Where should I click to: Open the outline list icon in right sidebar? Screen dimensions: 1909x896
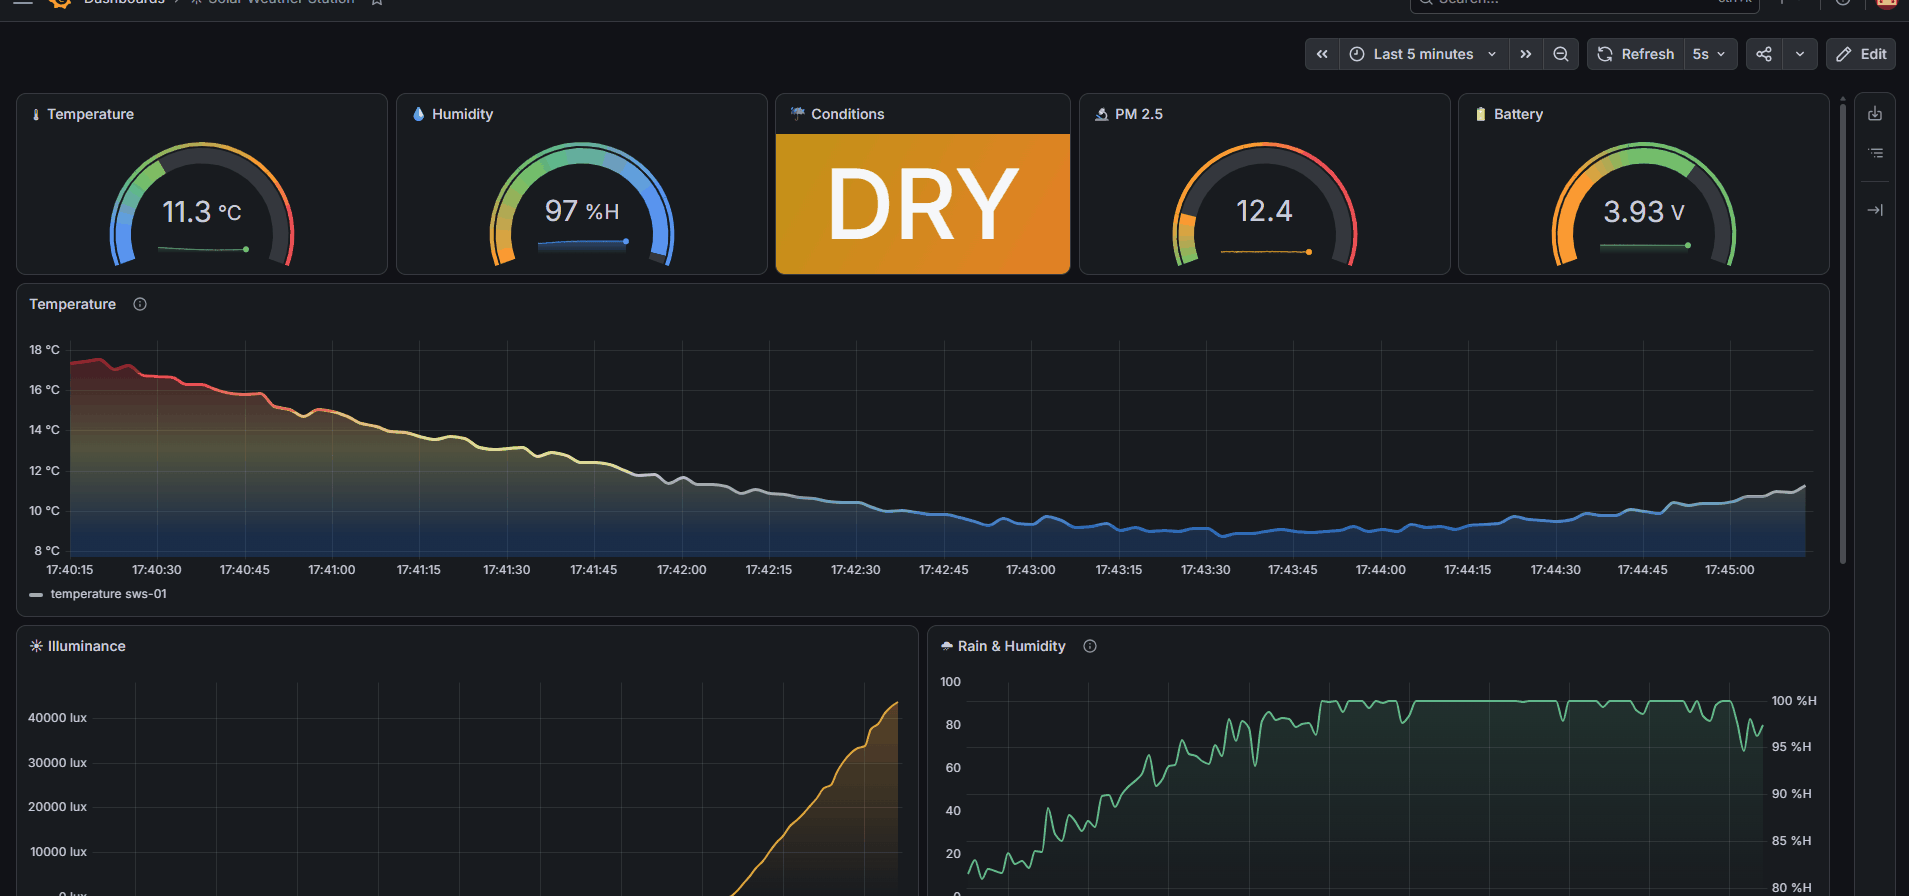pyautogui.click(x=1875, y=153)
